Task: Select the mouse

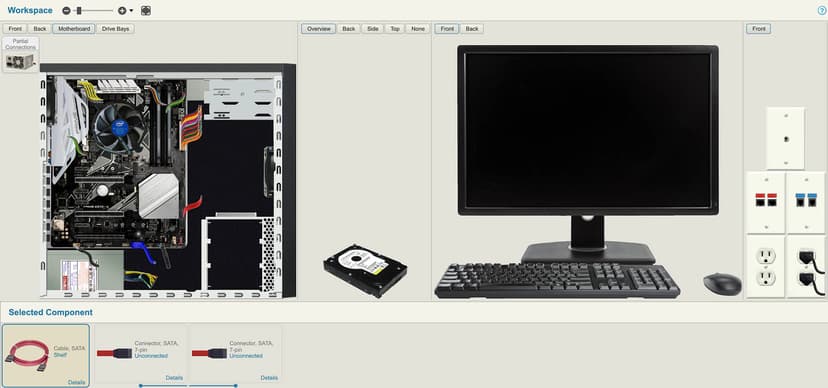Action: click(722, 283)
